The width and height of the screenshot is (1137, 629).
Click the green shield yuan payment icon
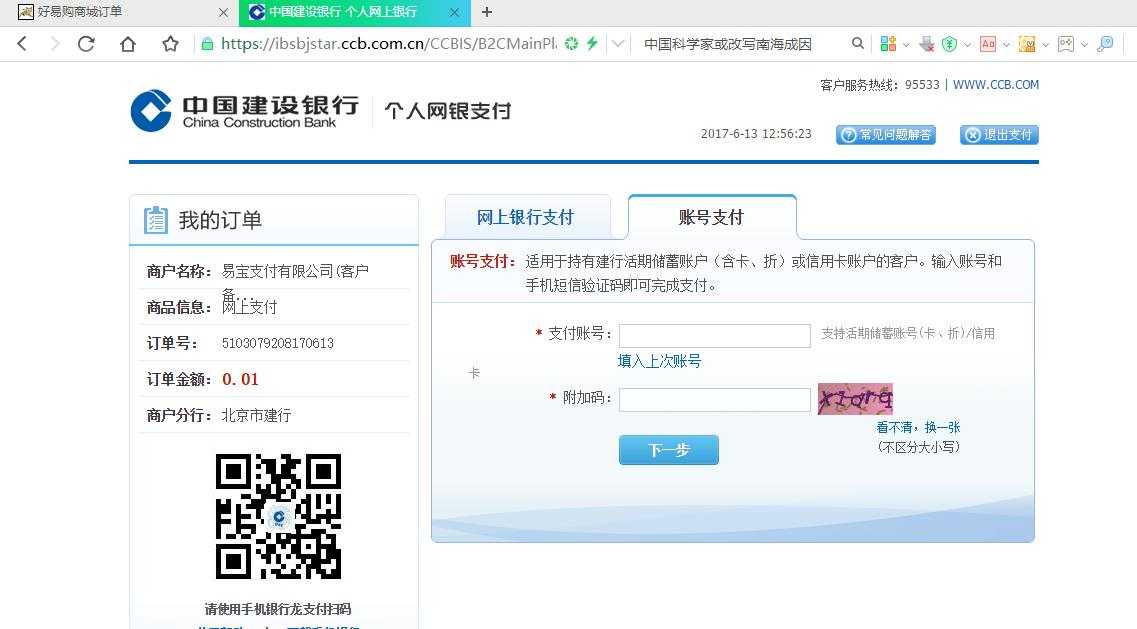click(948, 44)
